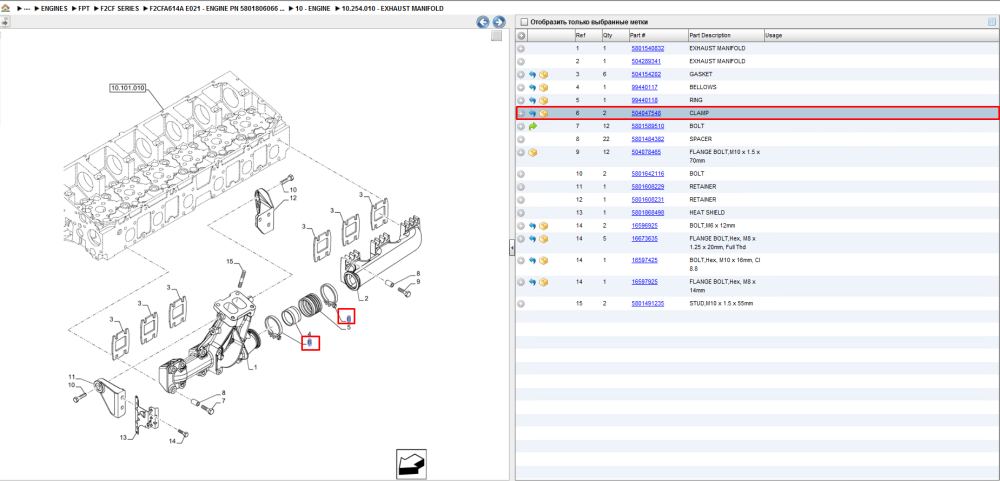Select the circle marker on SPACER row
1000x481 pixels.
pos(521,139)
